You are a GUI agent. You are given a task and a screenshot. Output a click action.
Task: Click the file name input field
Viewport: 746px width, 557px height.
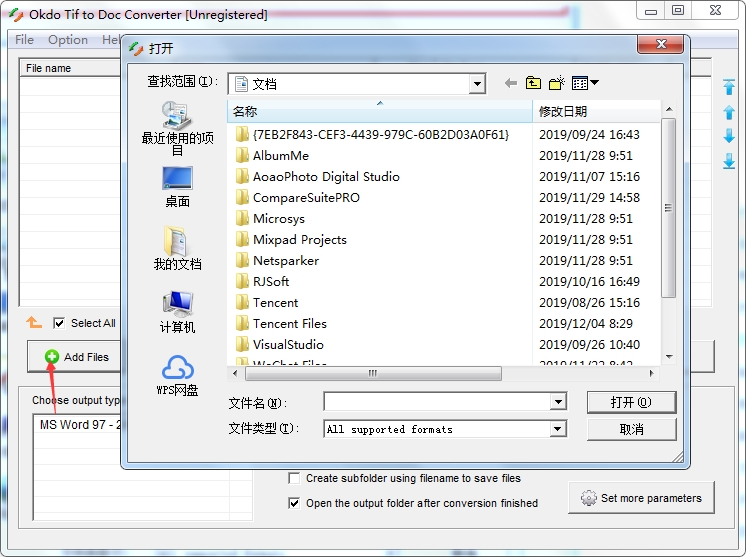(437, 402)
